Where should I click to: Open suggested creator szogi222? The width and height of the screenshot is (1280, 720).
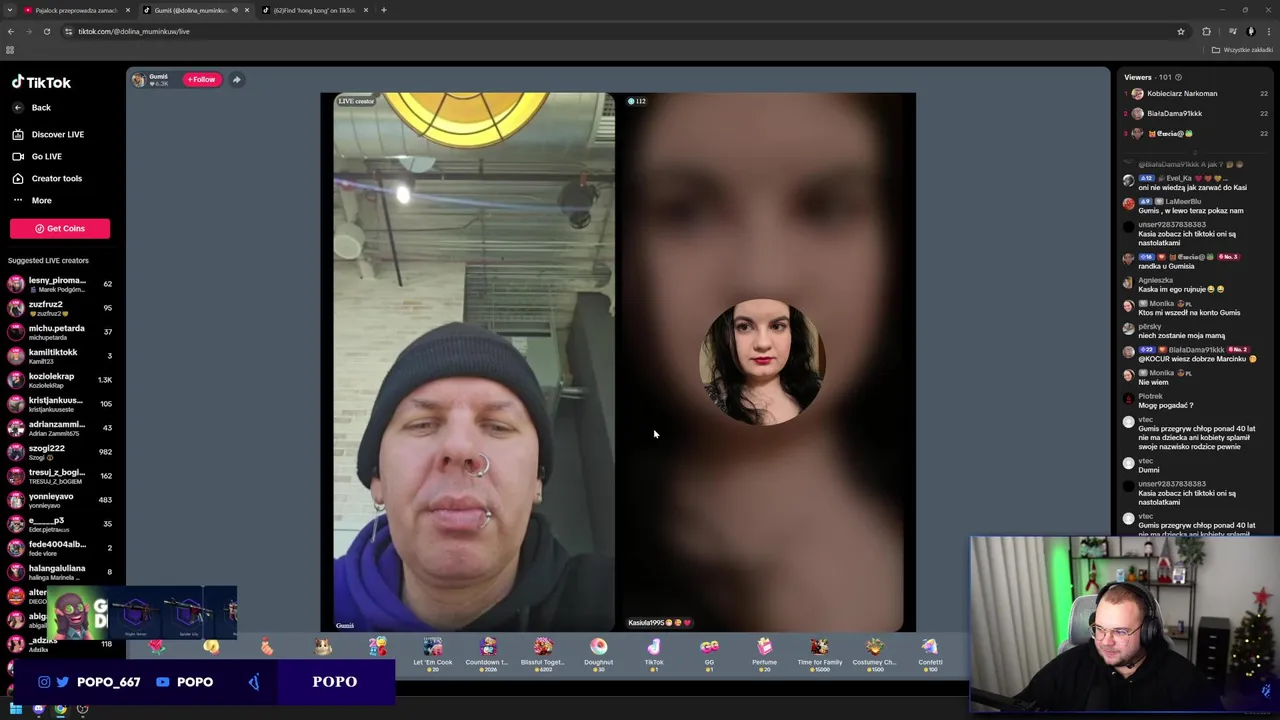(x=60, y=452)
